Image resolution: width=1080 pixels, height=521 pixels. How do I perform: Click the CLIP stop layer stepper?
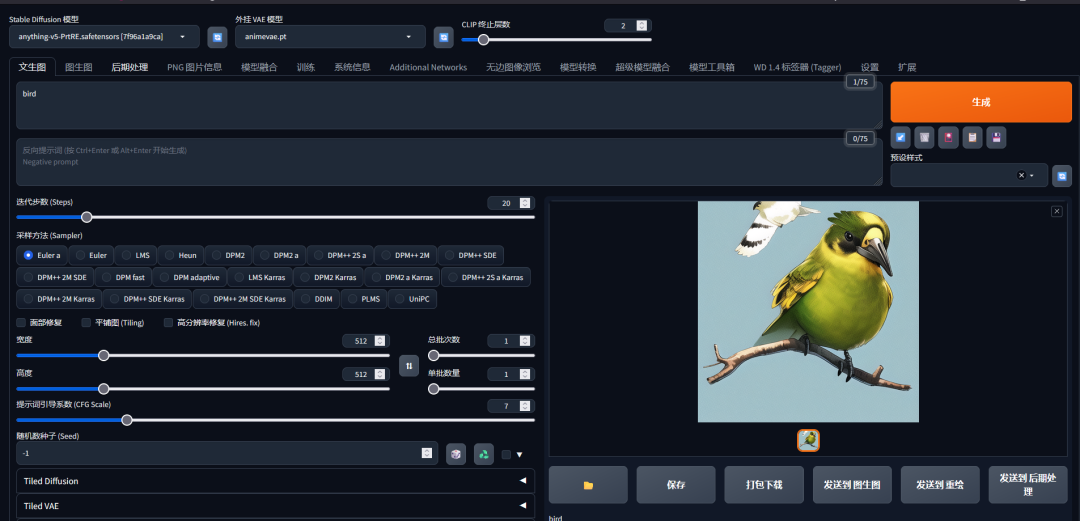tap(642, 25)
